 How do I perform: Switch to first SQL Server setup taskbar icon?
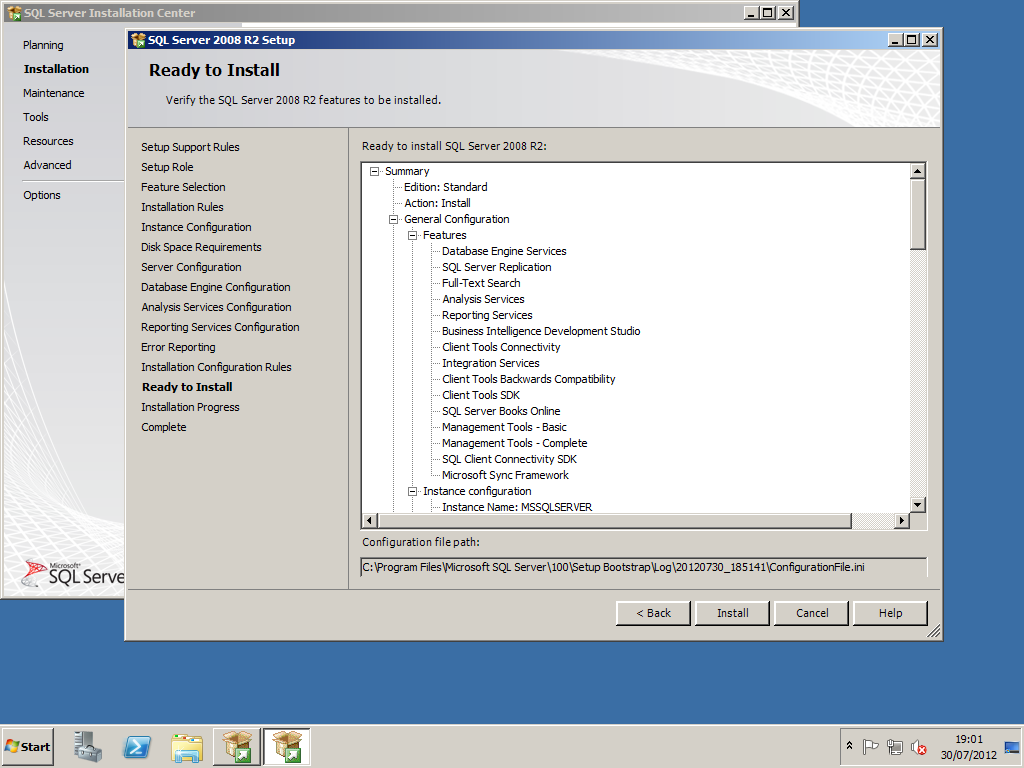[237, 746]
